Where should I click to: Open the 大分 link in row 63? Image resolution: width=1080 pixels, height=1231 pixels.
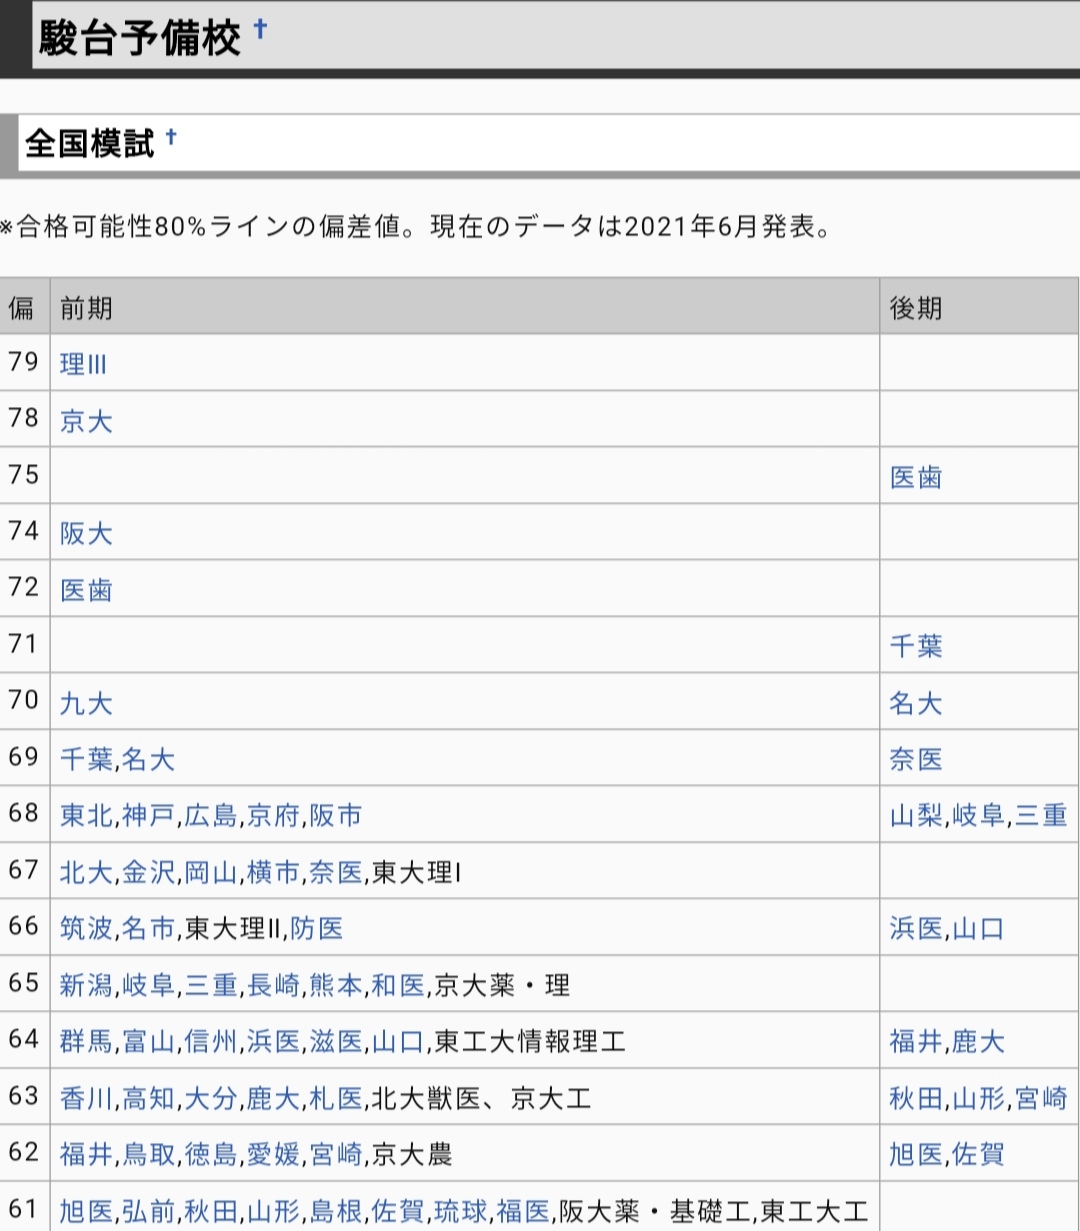point(211,1098)
